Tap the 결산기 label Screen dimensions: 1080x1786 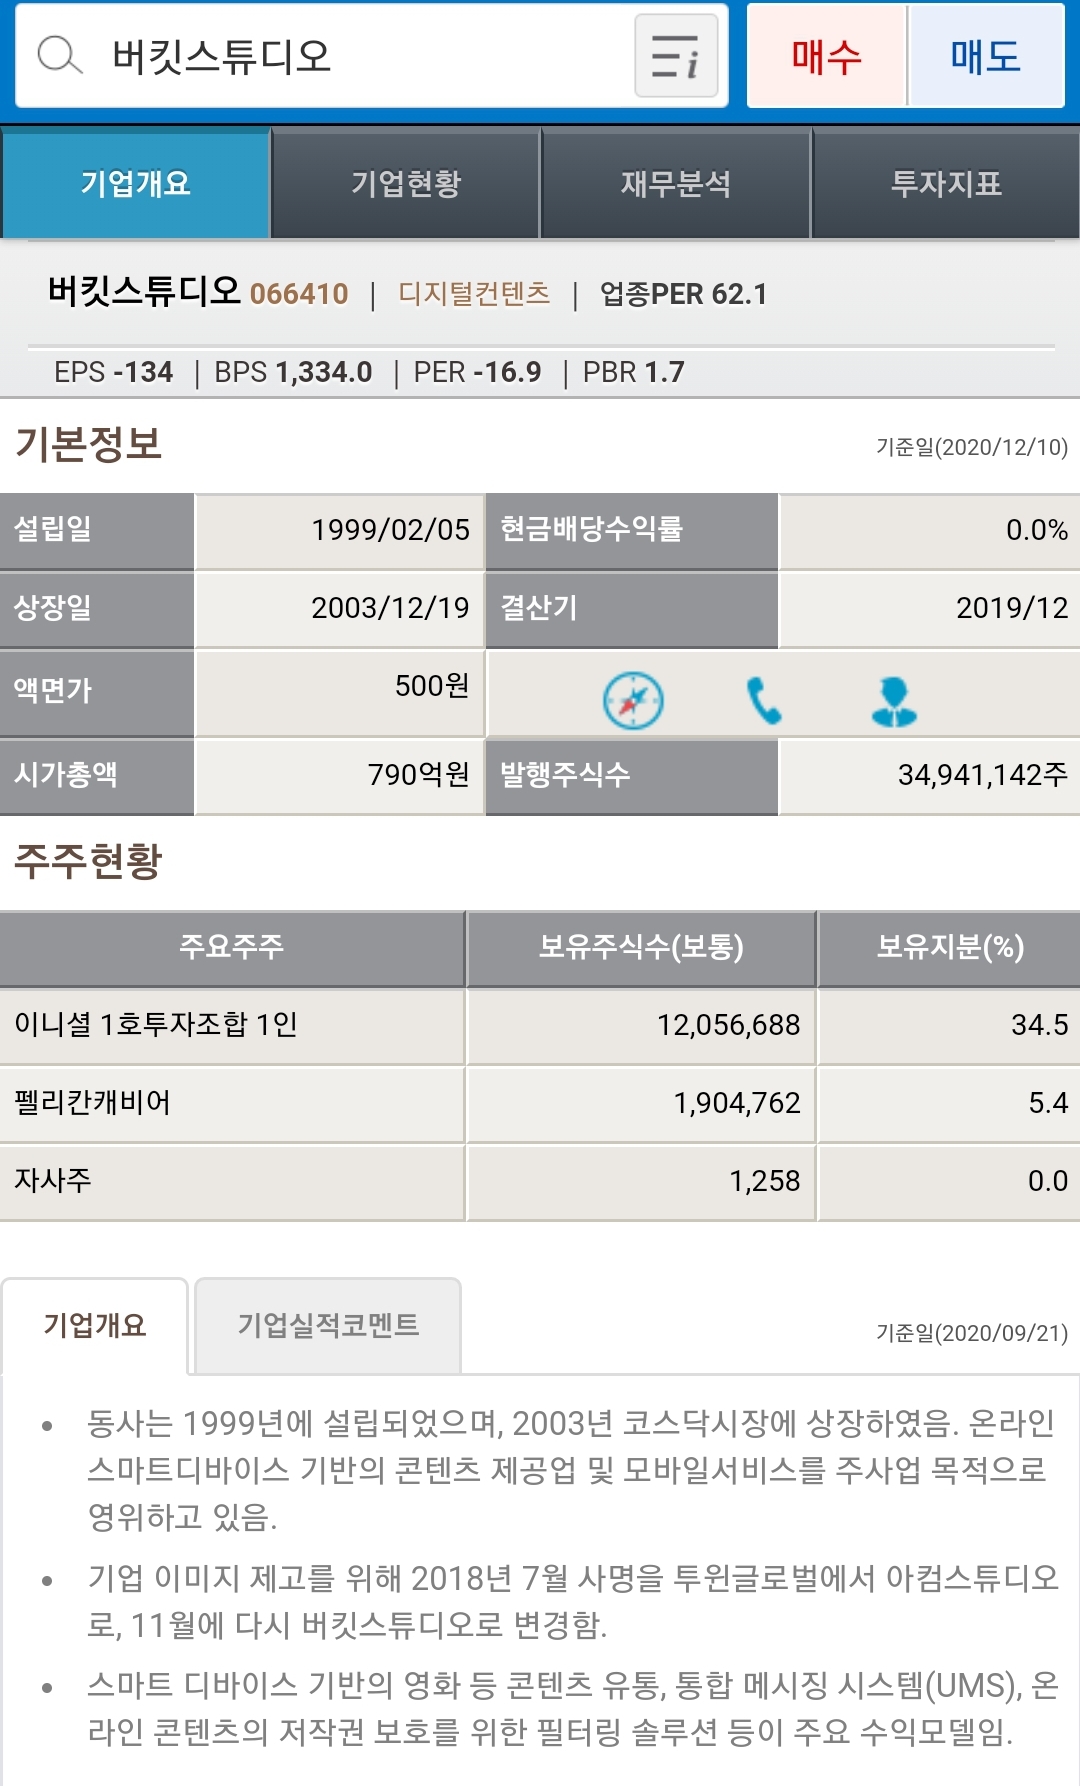[632, 608]
